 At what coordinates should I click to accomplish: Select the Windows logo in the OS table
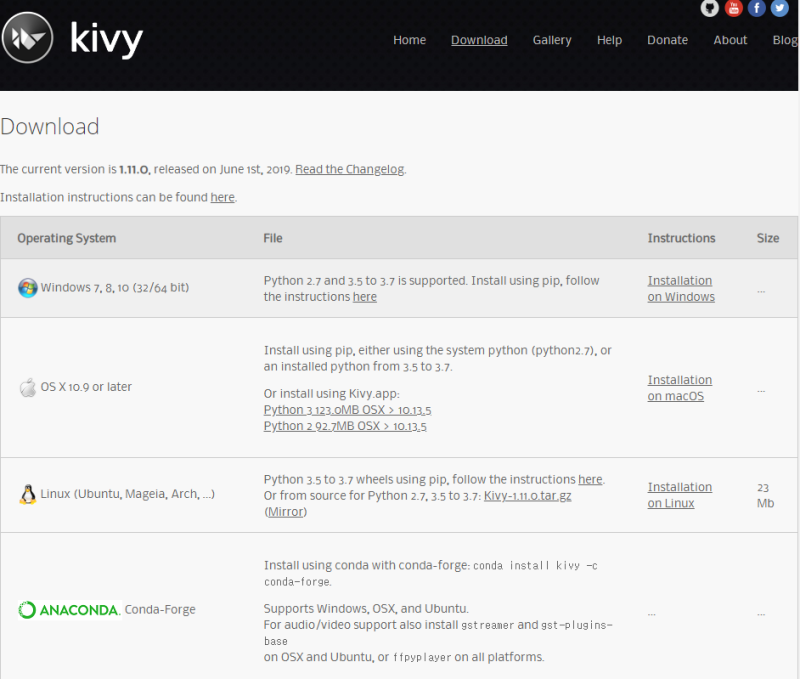click(28, 287)
